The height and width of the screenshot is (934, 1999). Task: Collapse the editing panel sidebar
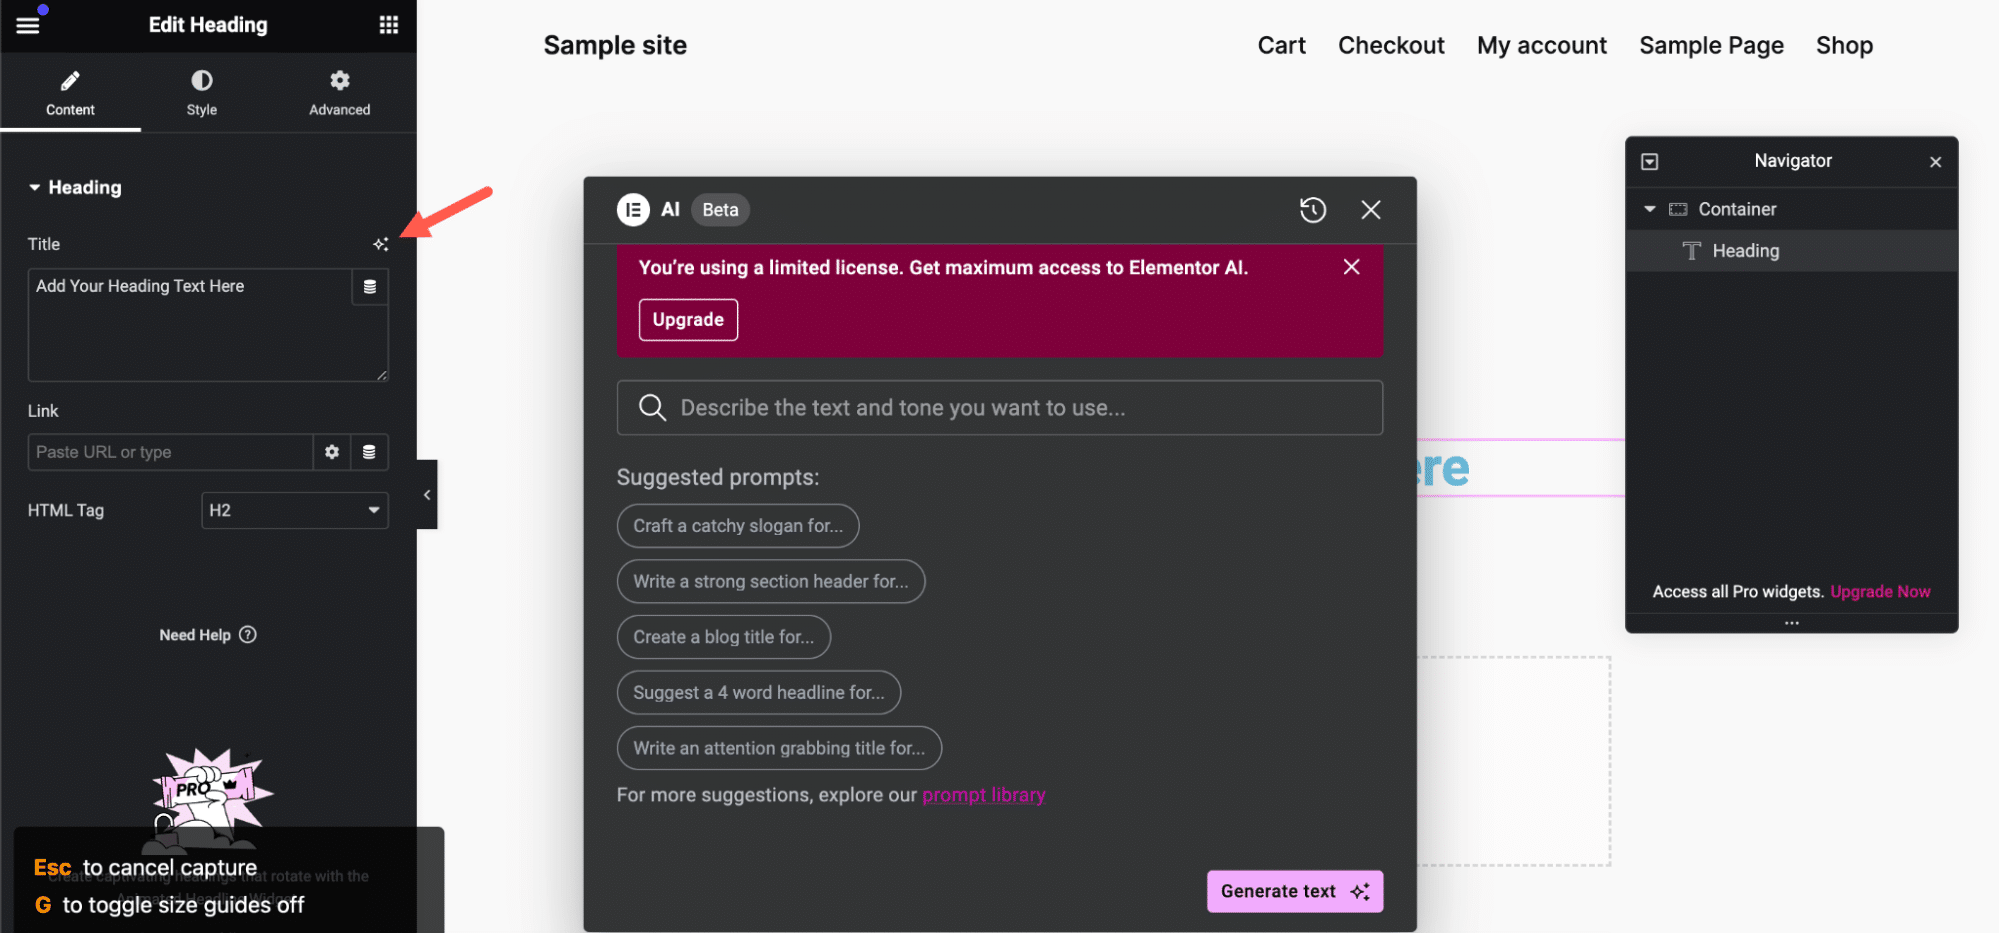[x=427, y=494]
